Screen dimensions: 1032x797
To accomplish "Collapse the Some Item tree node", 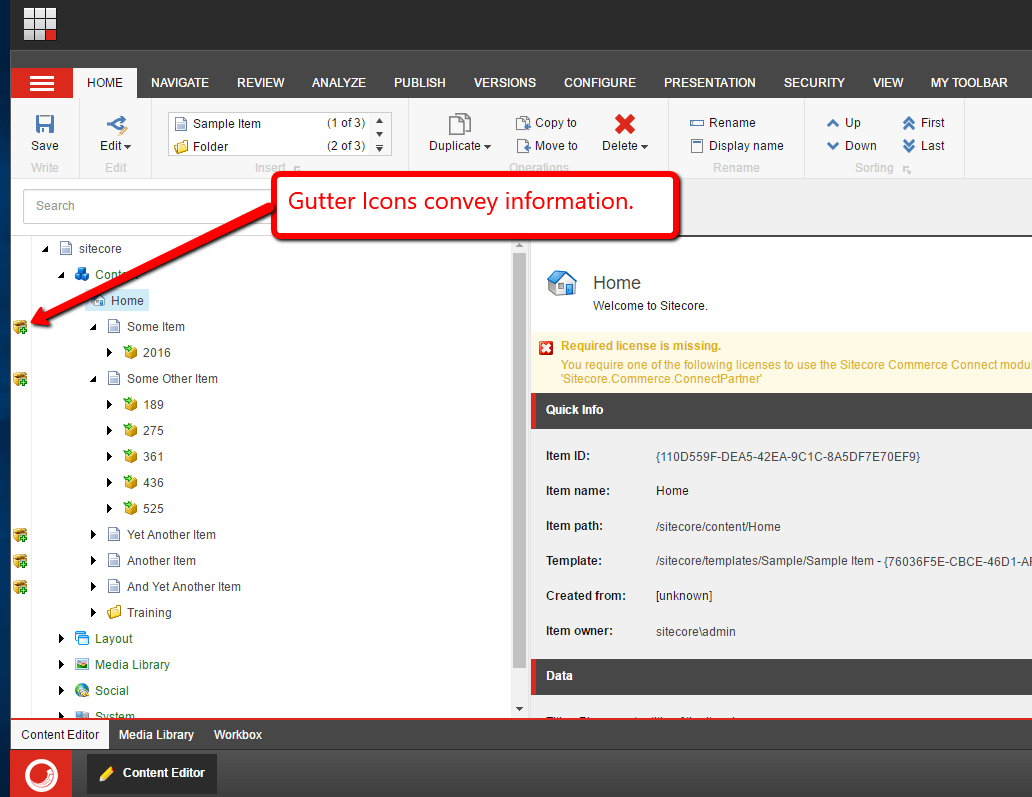I will click(94, 327).
